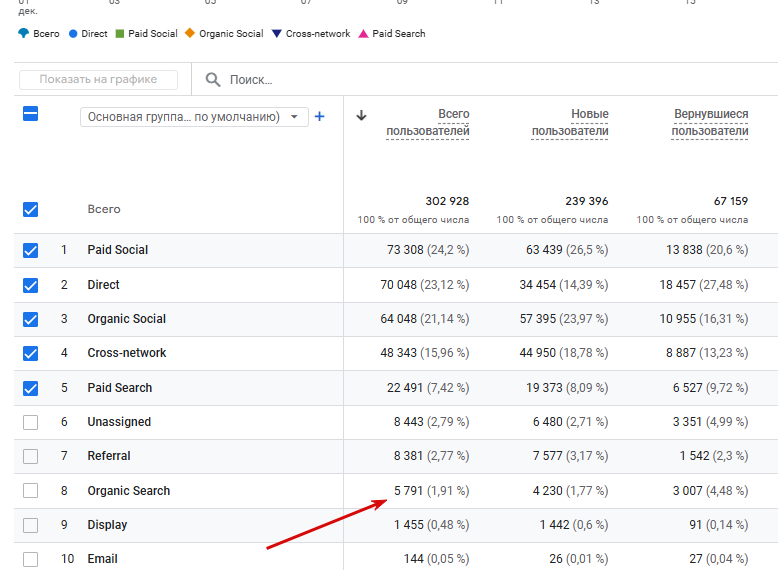Click the Paid Search pink triangle legend

click(x=363, y=34)
